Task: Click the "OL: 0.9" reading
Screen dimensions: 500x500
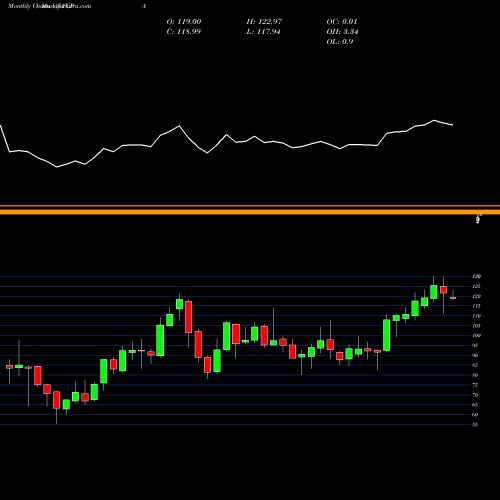Action: (340, 42)
